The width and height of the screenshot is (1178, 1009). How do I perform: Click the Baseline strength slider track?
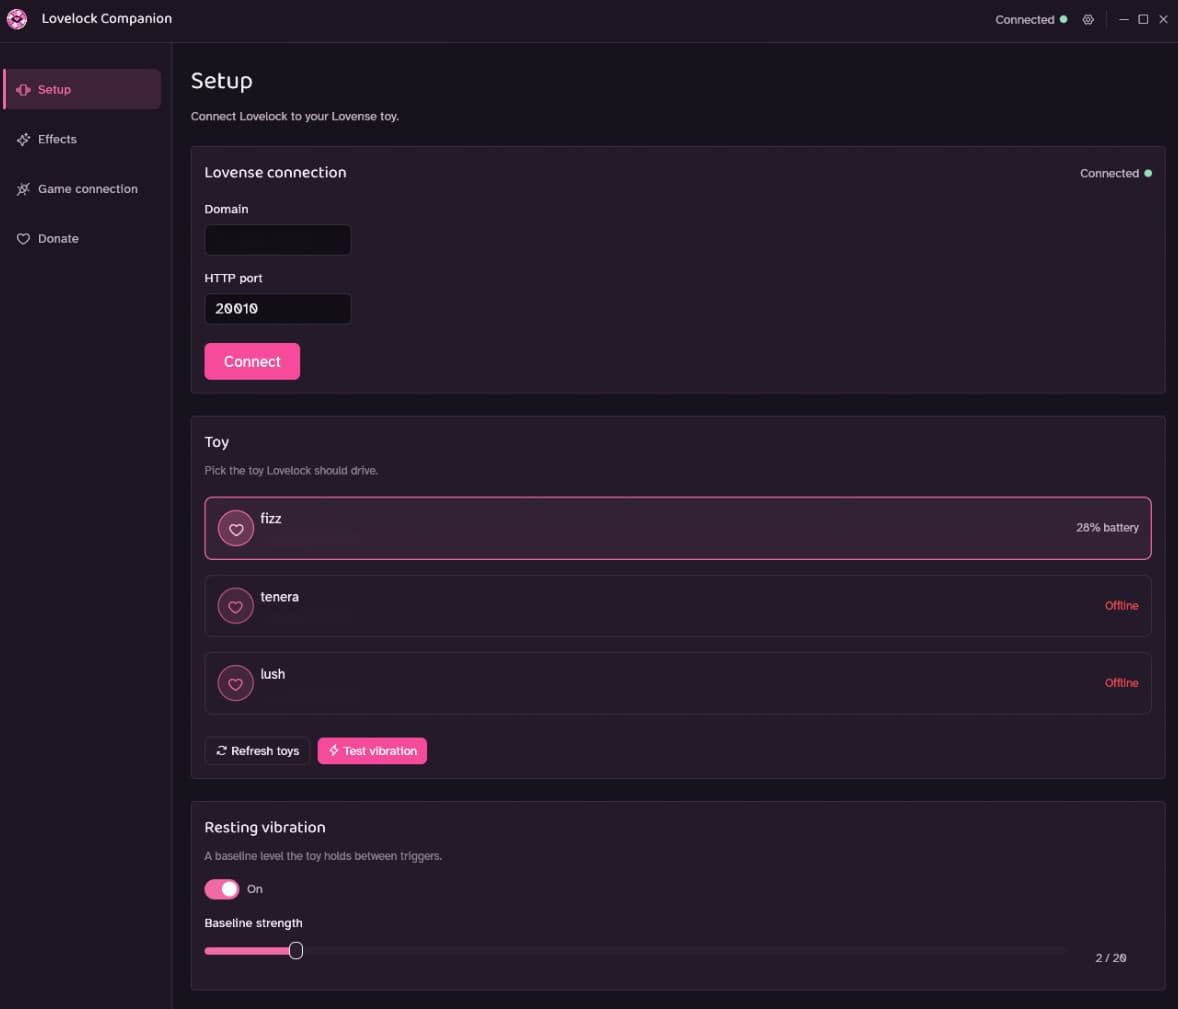coord(635,950)
